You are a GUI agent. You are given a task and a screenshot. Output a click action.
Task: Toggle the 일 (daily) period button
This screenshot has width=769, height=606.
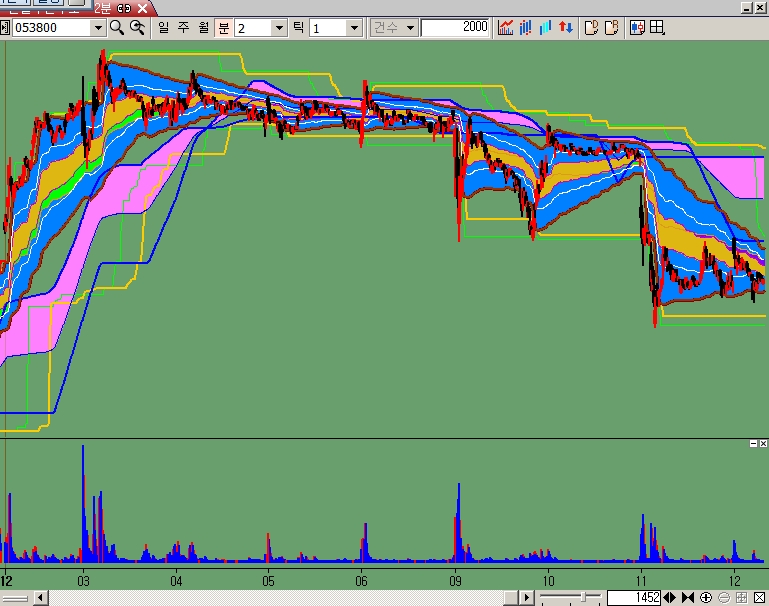coord(163,28)
